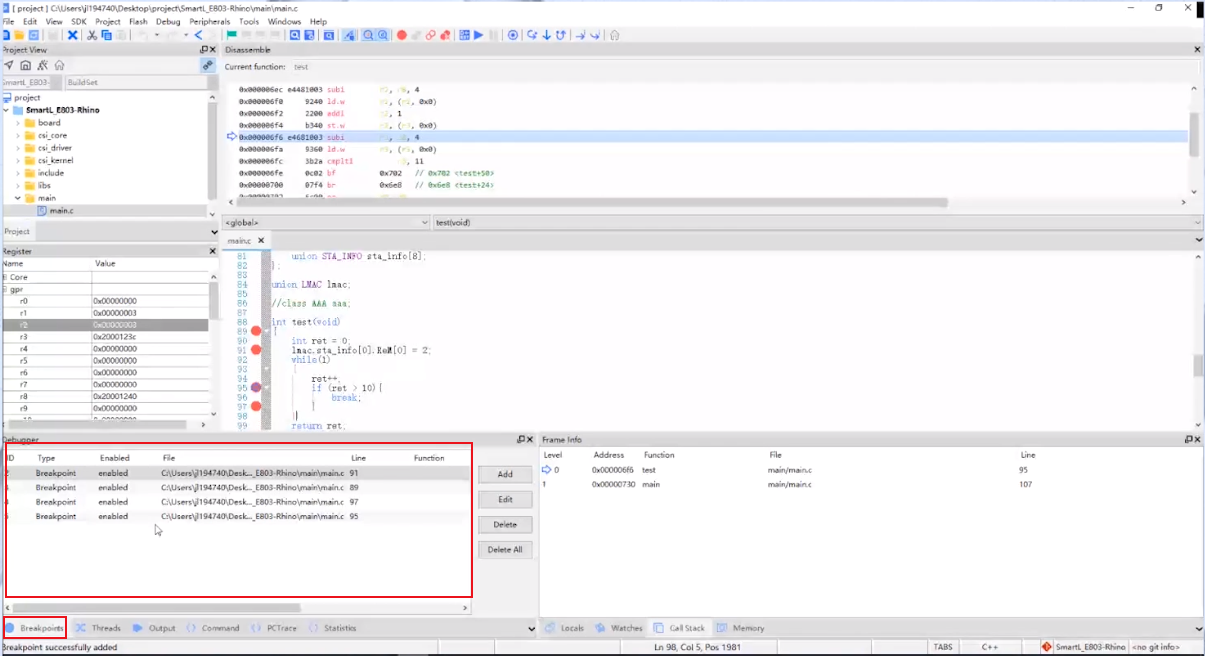Open the Debug menu
Image resolution: width=1205 pixels, height=656 pixels.
[168, 21]
